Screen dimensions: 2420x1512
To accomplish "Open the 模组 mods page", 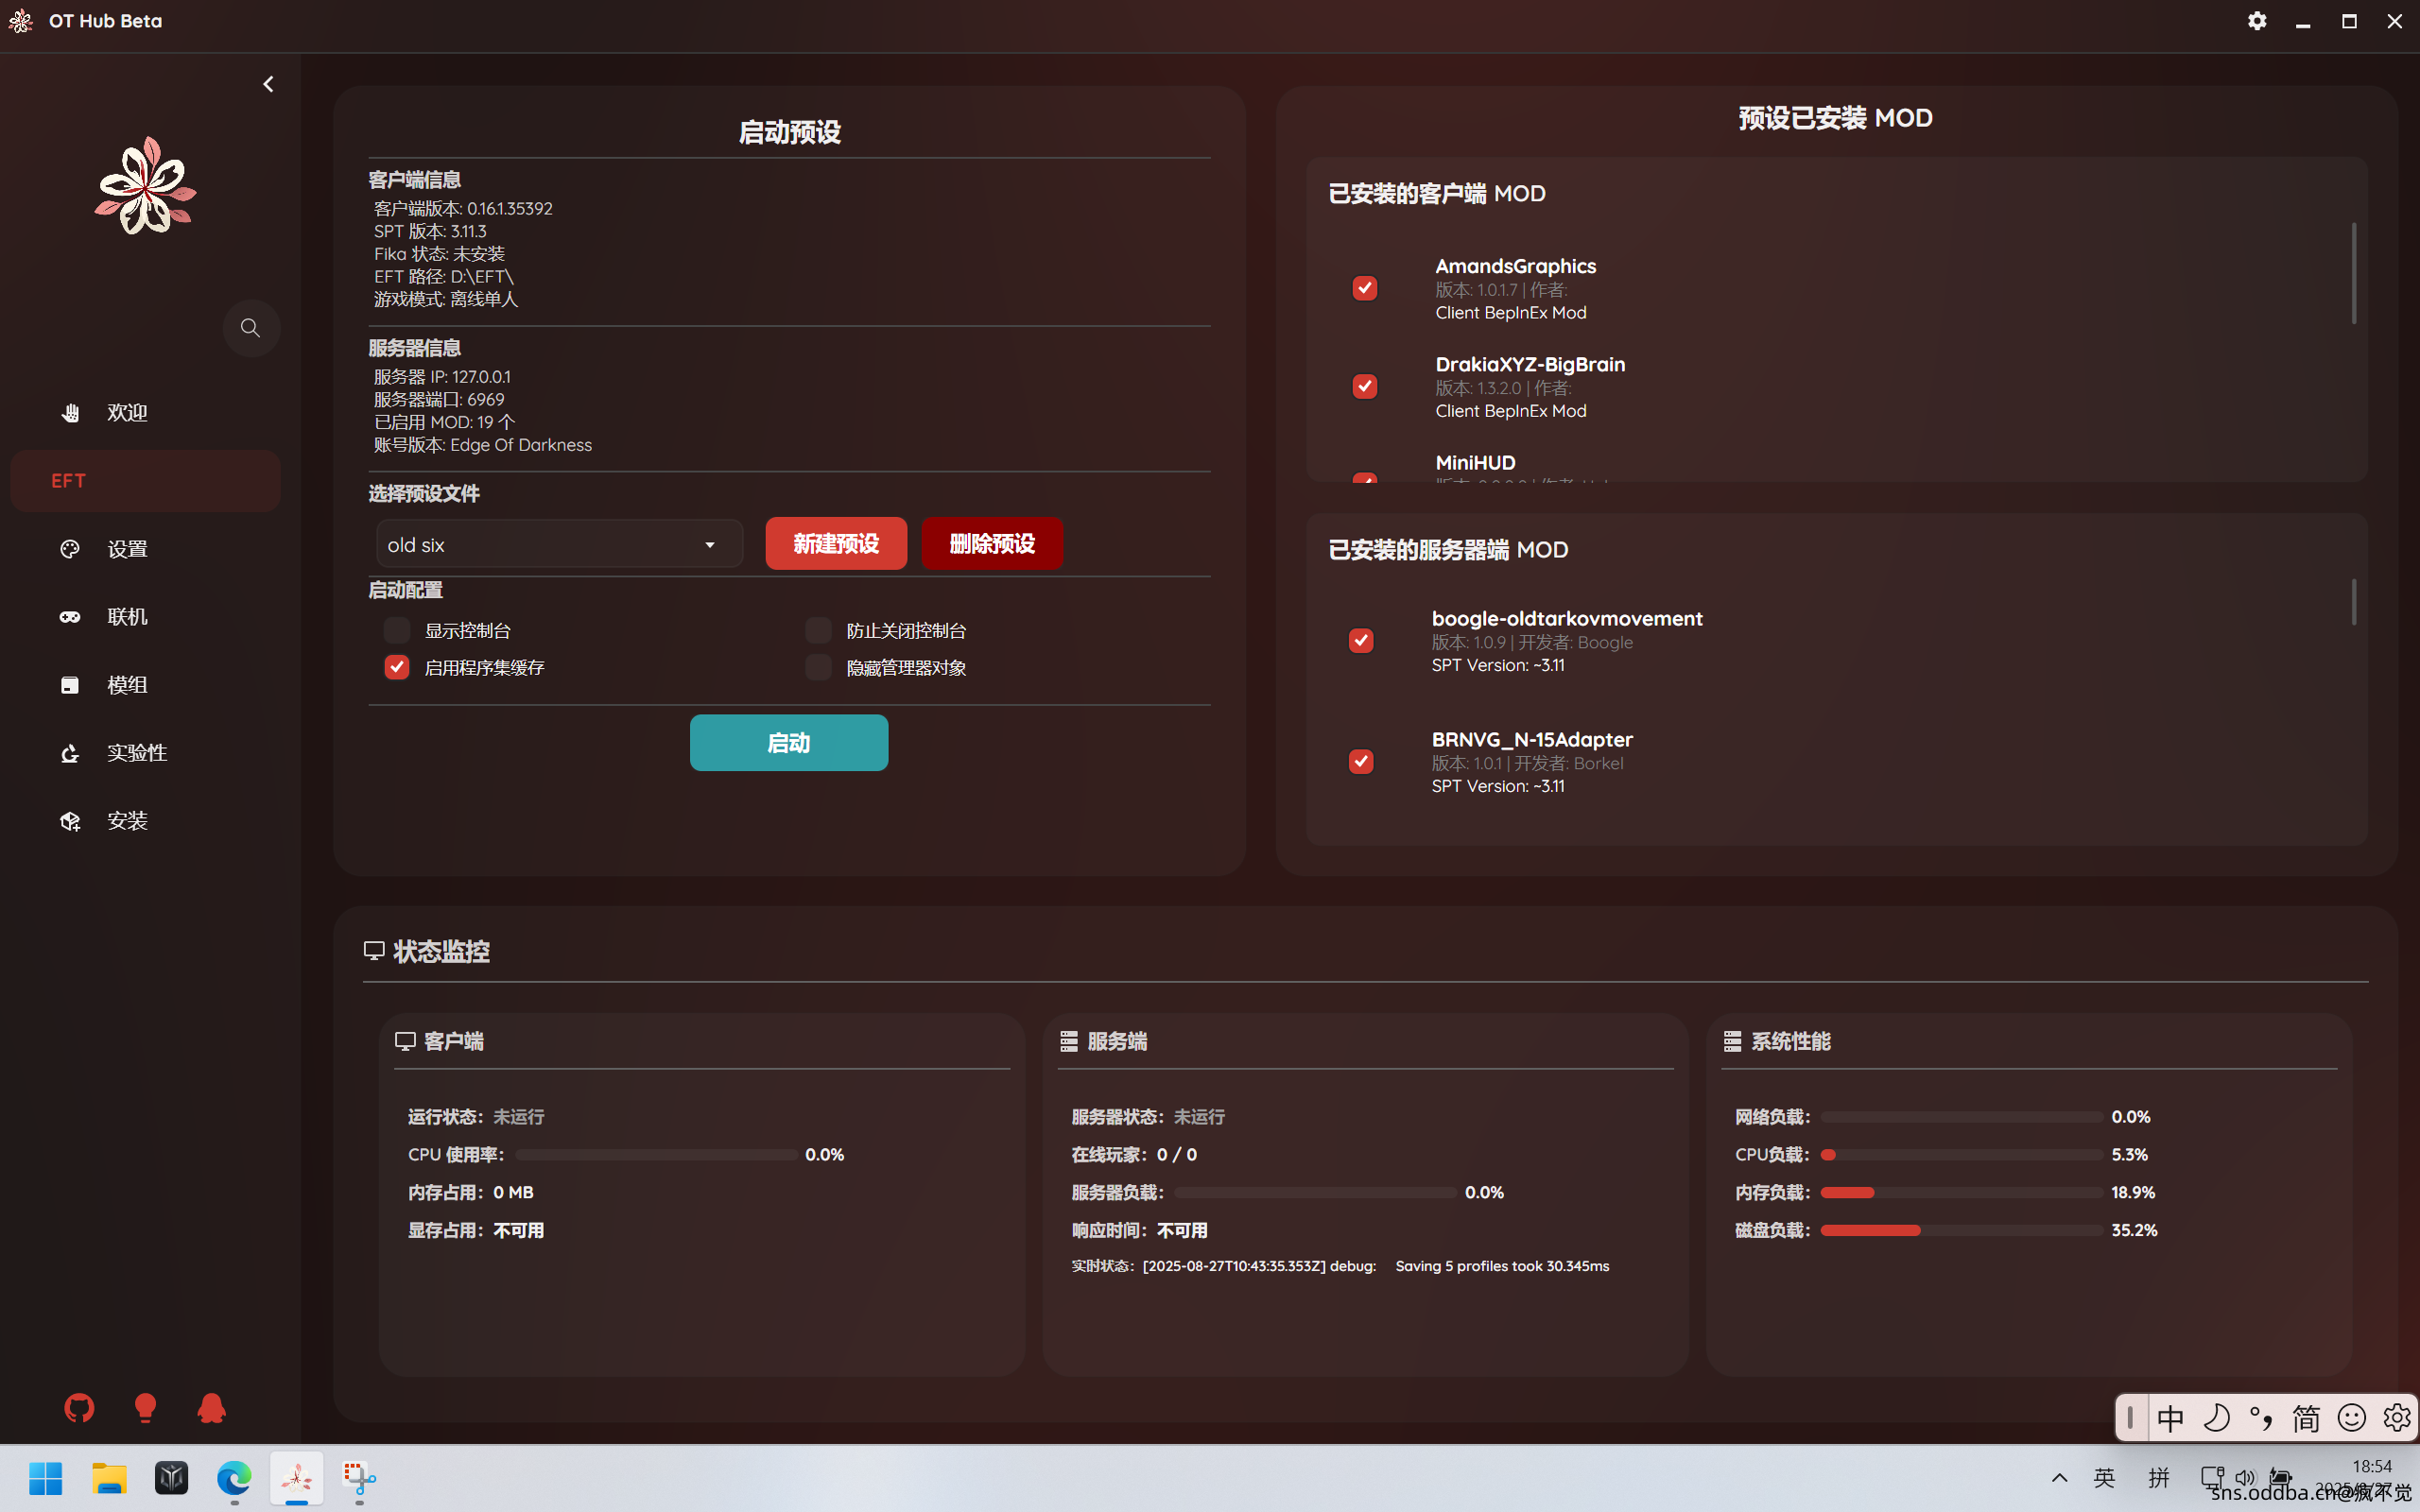I will point(145,685).
